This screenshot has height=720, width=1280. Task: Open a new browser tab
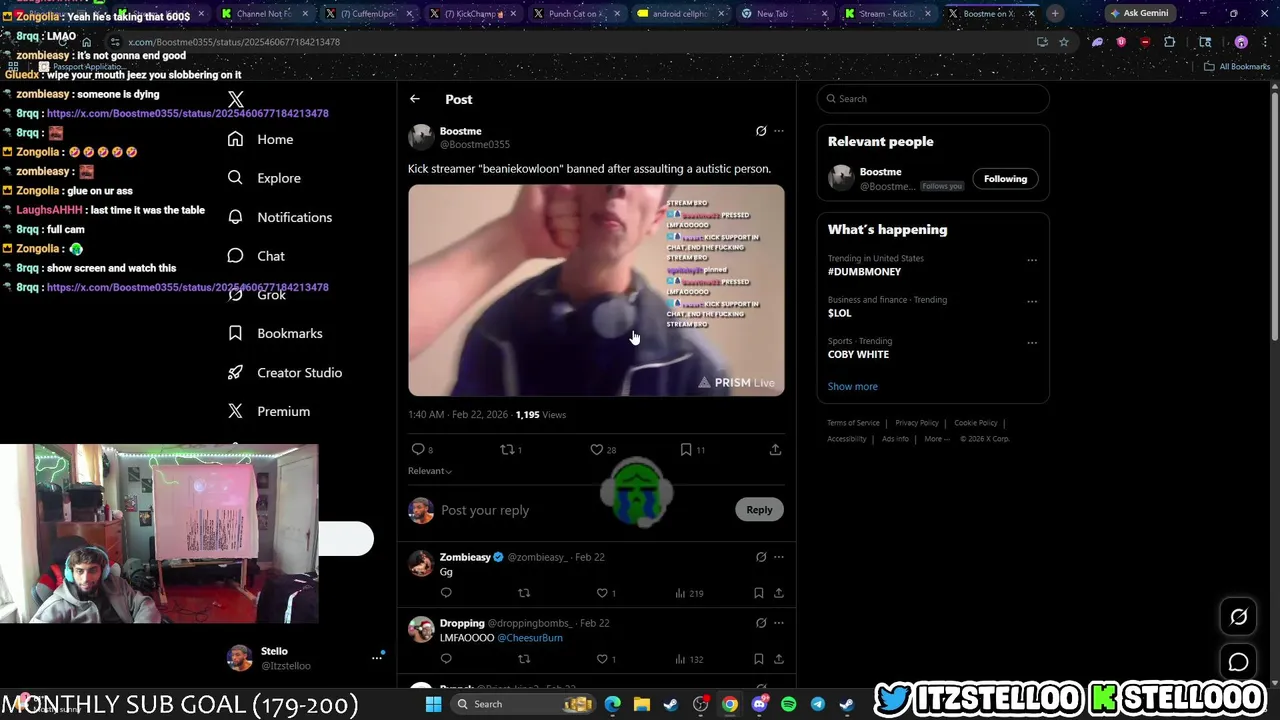[x=1055, y=14]
